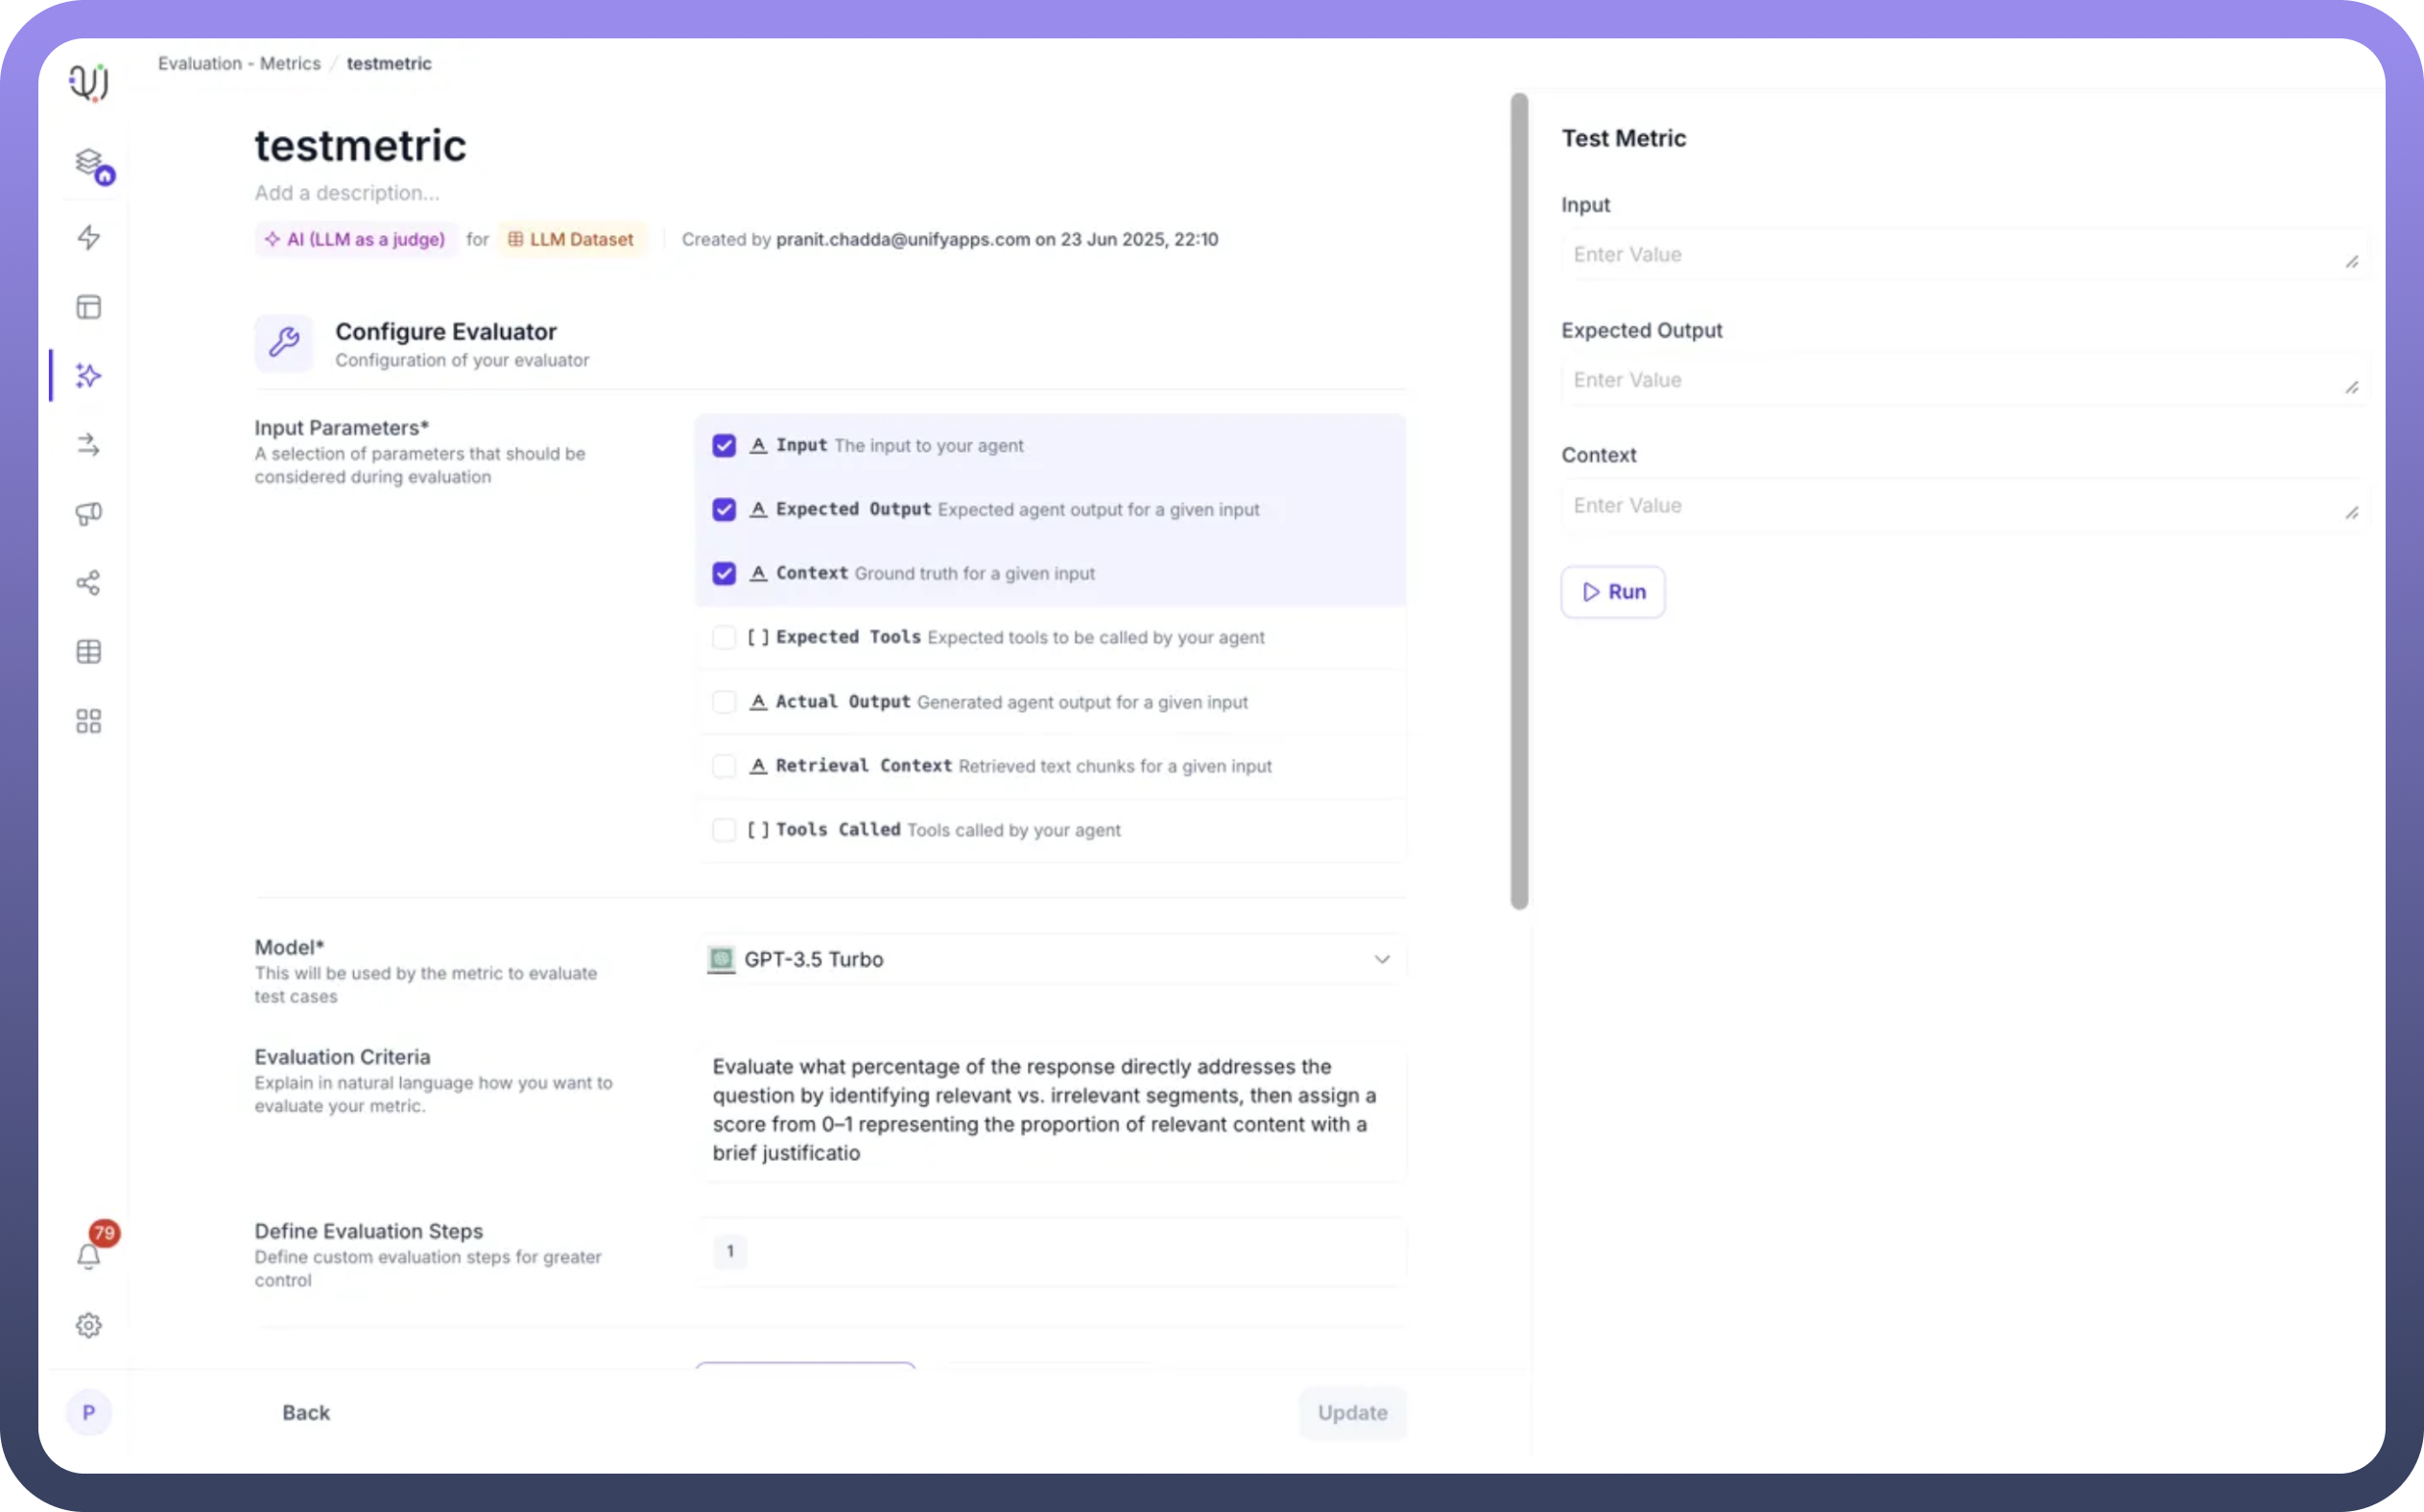This screenshot has height=1512, width=2424.
Task: Open the notifications bell icon
Action: click(89, 1256)
